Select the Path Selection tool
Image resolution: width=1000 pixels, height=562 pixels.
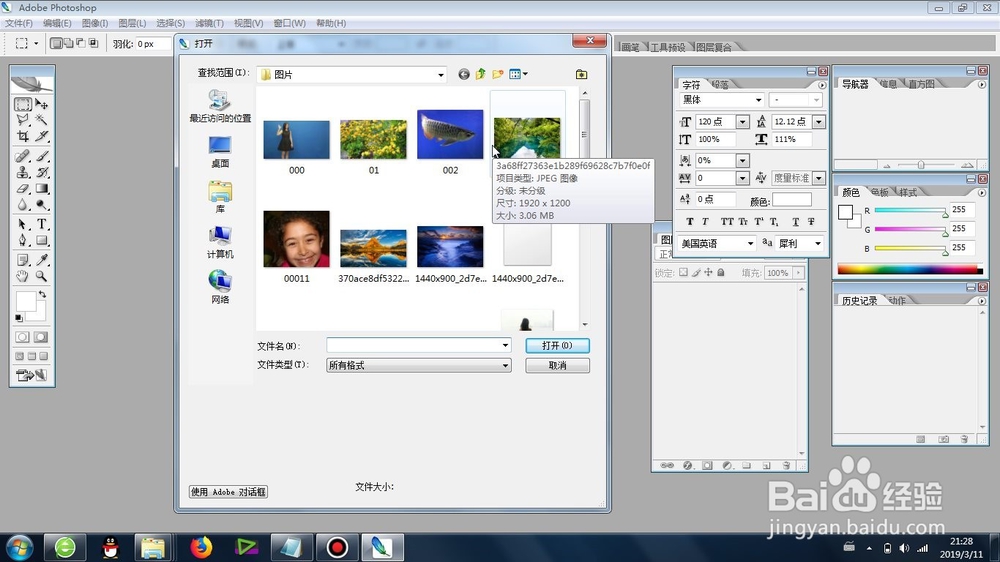(22, 225)
